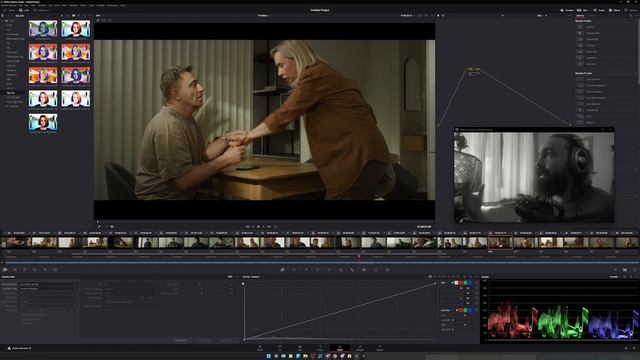This screenshot has width=640, height=360.
Task: Open the Sizing palette icon
Action: pyautogui.click(x=376, y=269)
